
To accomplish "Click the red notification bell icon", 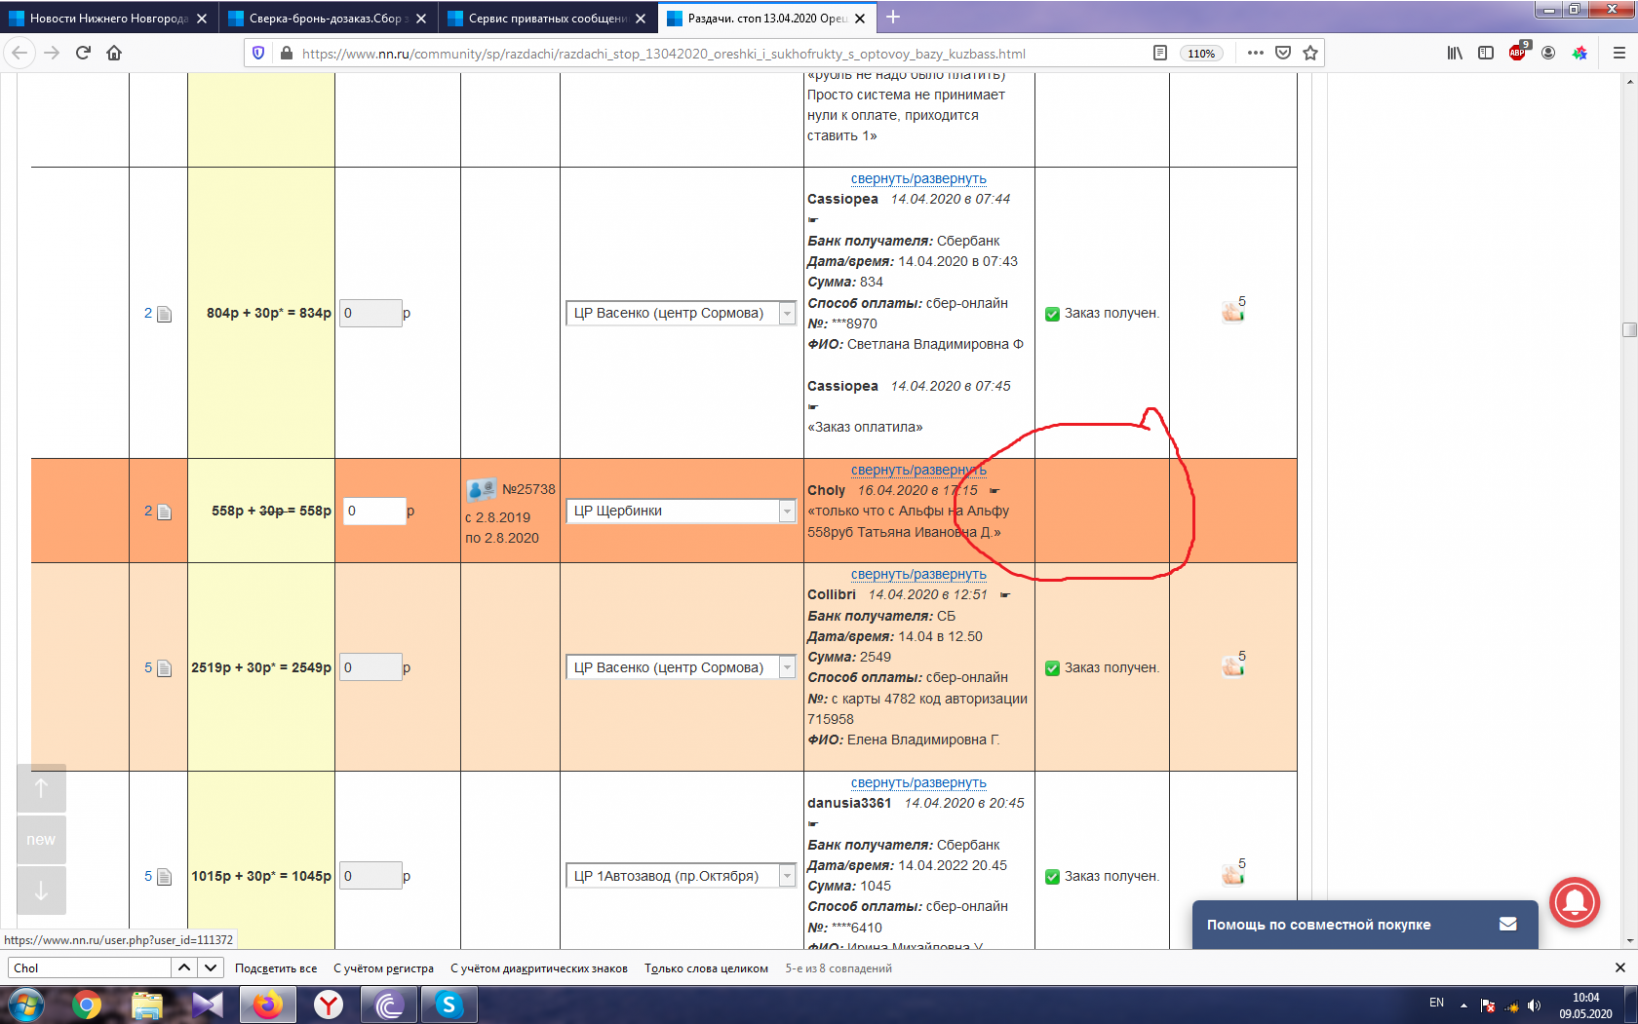I will click(x=1574, y=902).
